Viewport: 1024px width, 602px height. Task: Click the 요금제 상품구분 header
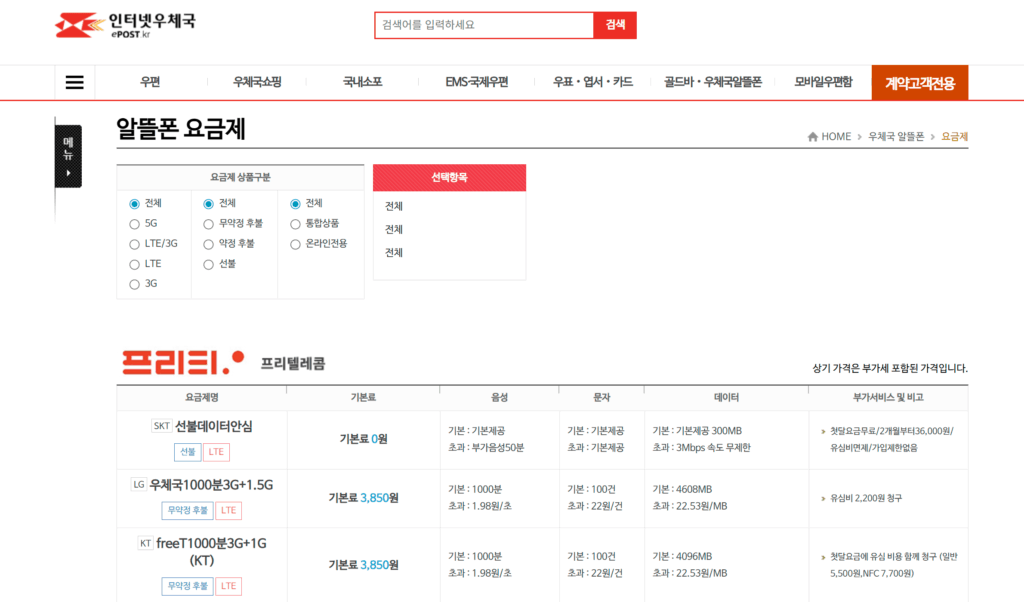[x=240, y=178]
